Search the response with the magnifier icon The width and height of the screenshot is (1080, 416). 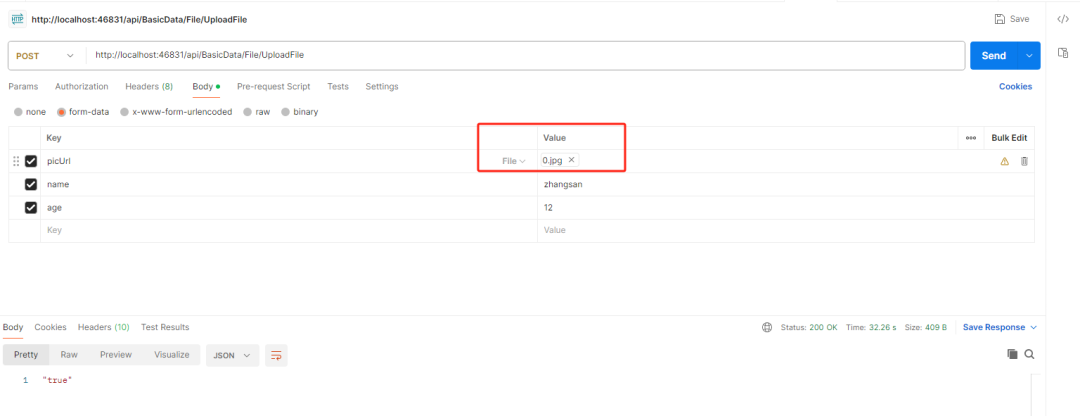(1029, 354)
